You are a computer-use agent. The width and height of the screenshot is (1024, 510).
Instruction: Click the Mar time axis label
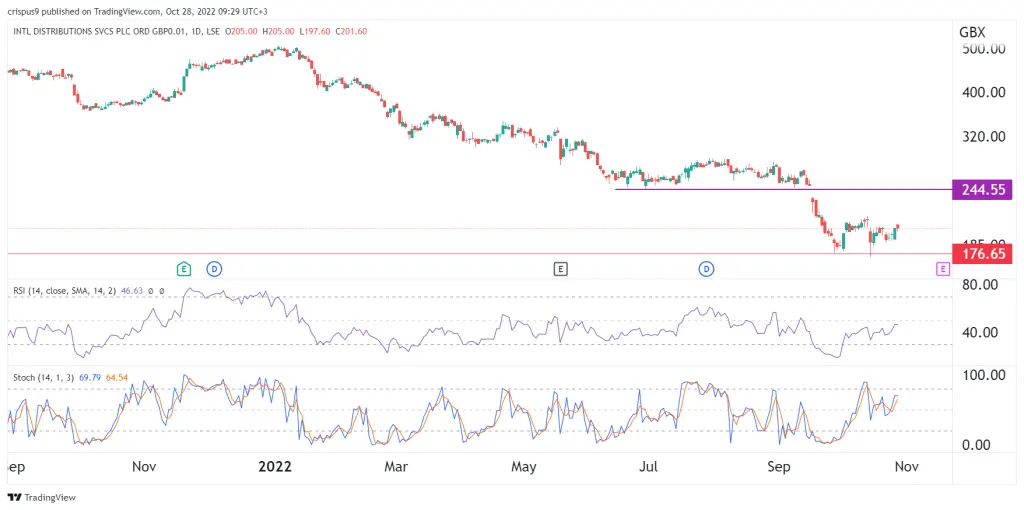(x=396, y=467)
